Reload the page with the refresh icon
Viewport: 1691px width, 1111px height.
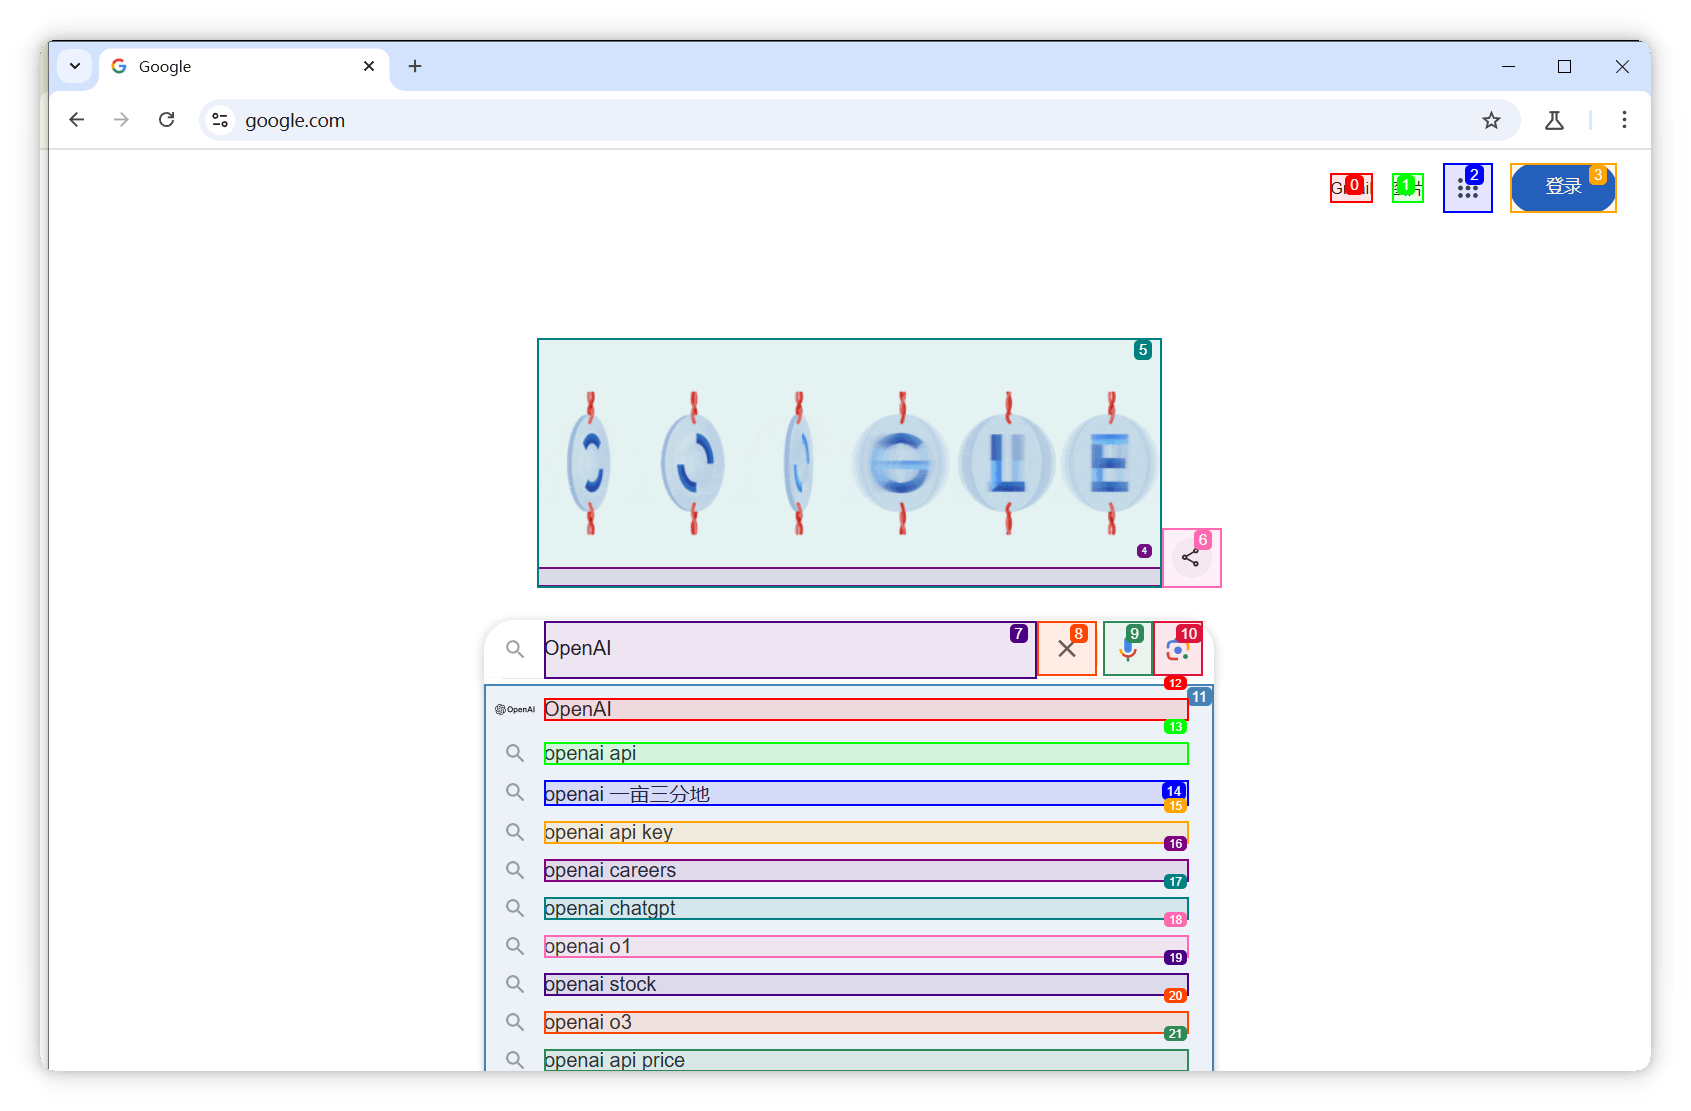coord(167,120)
